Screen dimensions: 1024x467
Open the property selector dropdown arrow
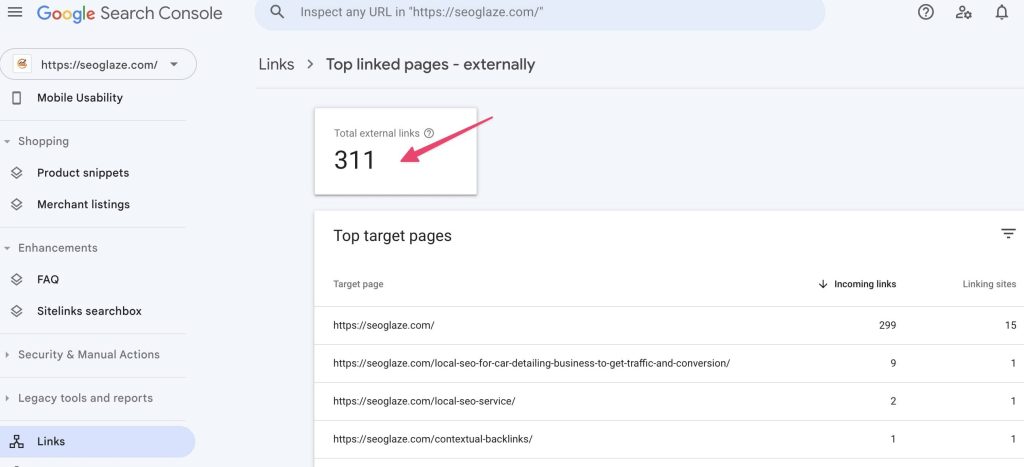point(174,64)
